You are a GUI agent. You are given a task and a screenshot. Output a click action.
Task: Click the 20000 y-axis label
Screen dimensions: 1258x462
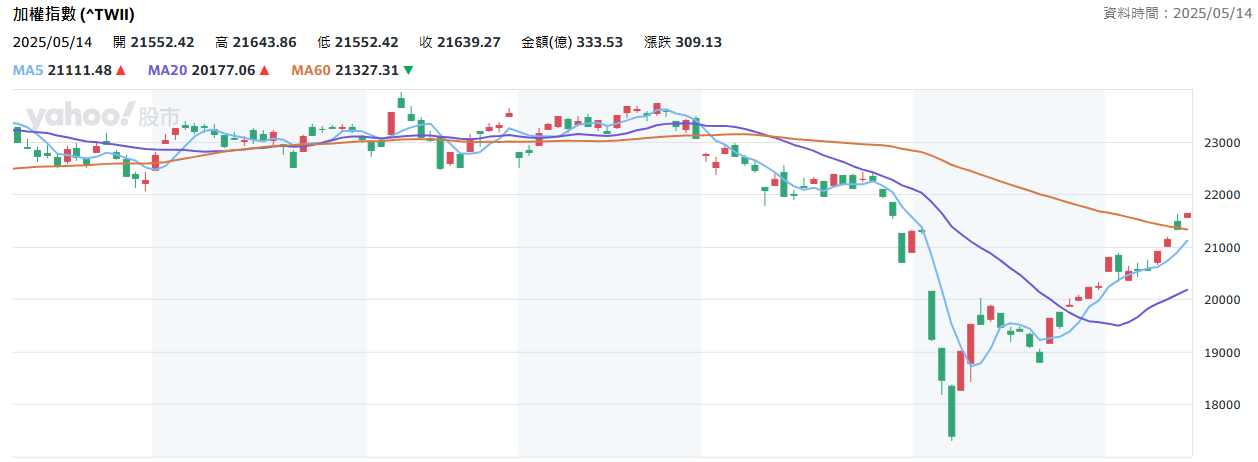coord(1221,300)
